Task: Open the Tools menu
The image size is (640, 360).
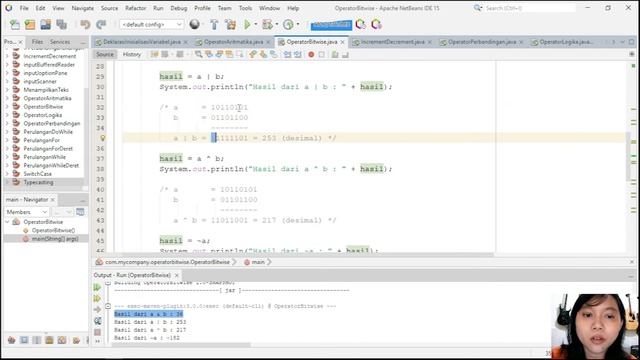Action: [245, 8]
